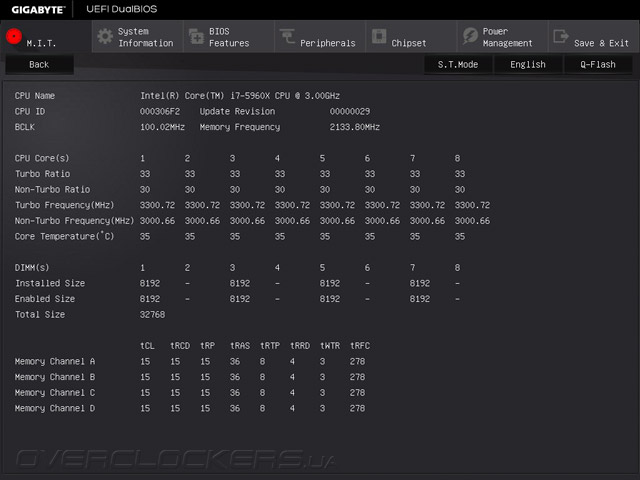The width and height of the screenshot is (640, 480).
Task: Click the red M.I.T. icon
Action: pyautogui.click(x=14, y=36)
